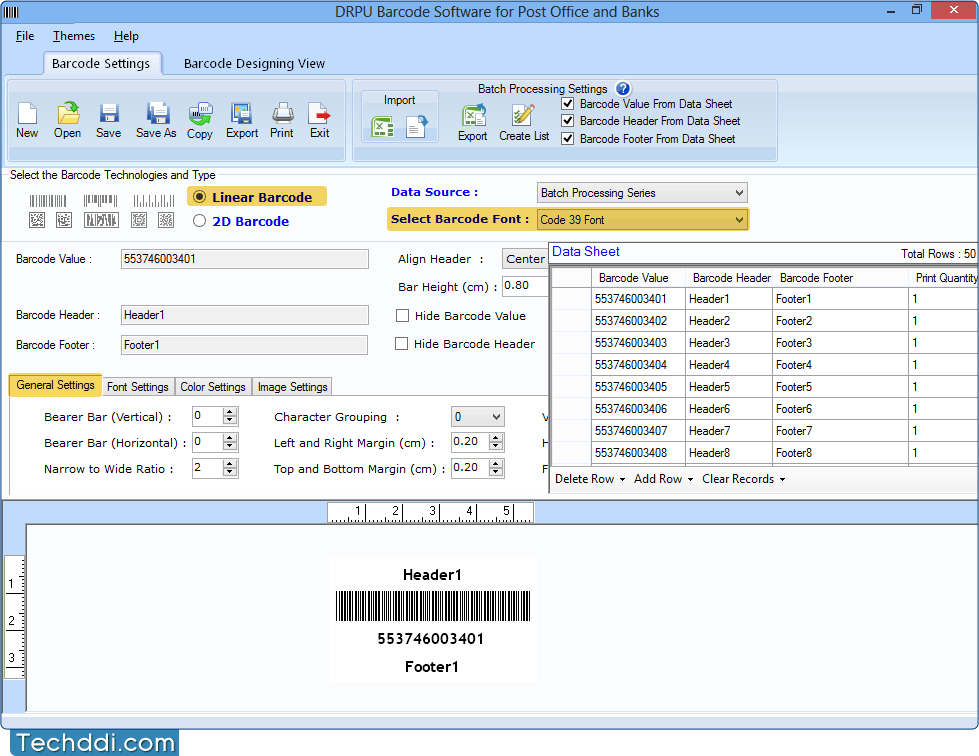
Task: Click the Barcode Footer input field
Action: (x=244, y=345)
